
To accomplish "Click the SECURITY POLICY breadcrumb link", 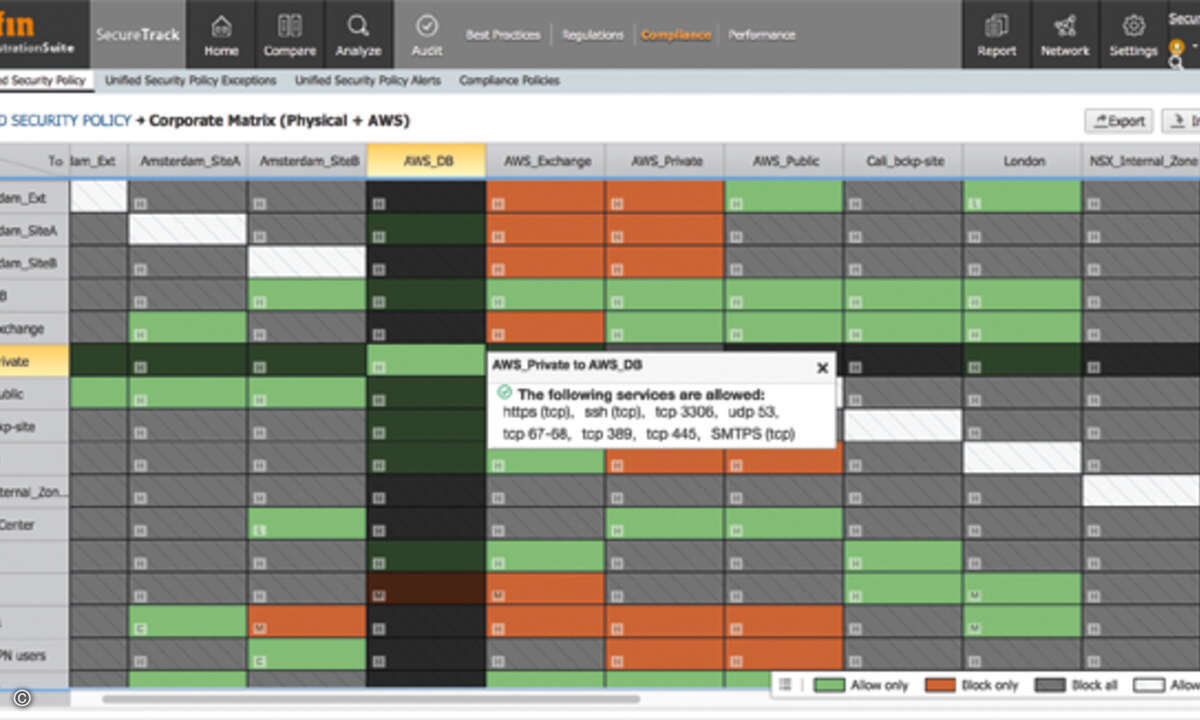I will (66, 121).
